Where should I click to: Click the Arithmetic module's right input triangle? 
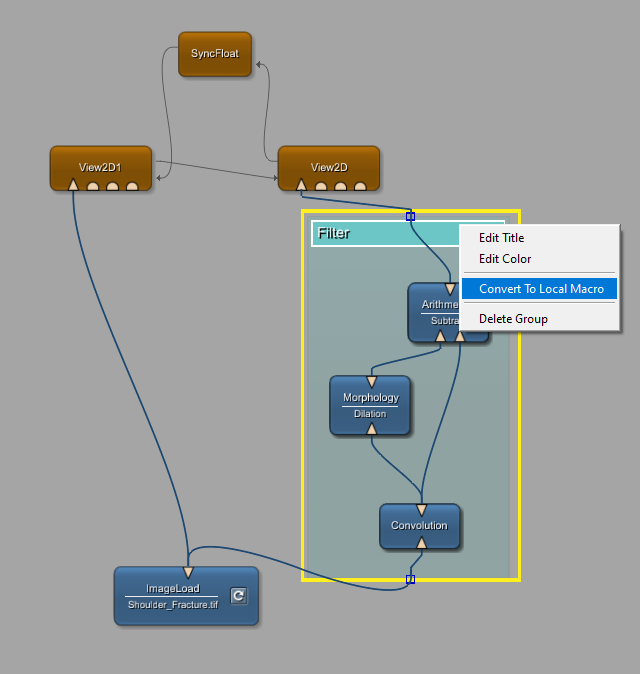click(x=460, y=336)
